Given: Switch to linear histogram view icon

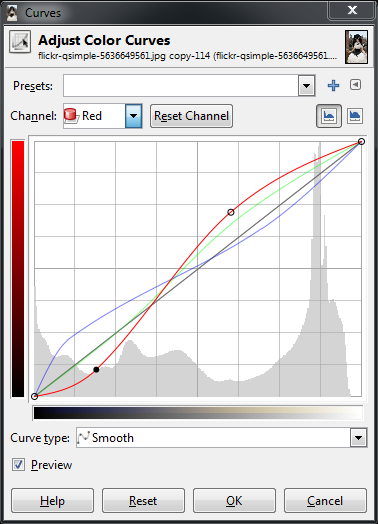Looking at the screenshot, I should point(329,116).
